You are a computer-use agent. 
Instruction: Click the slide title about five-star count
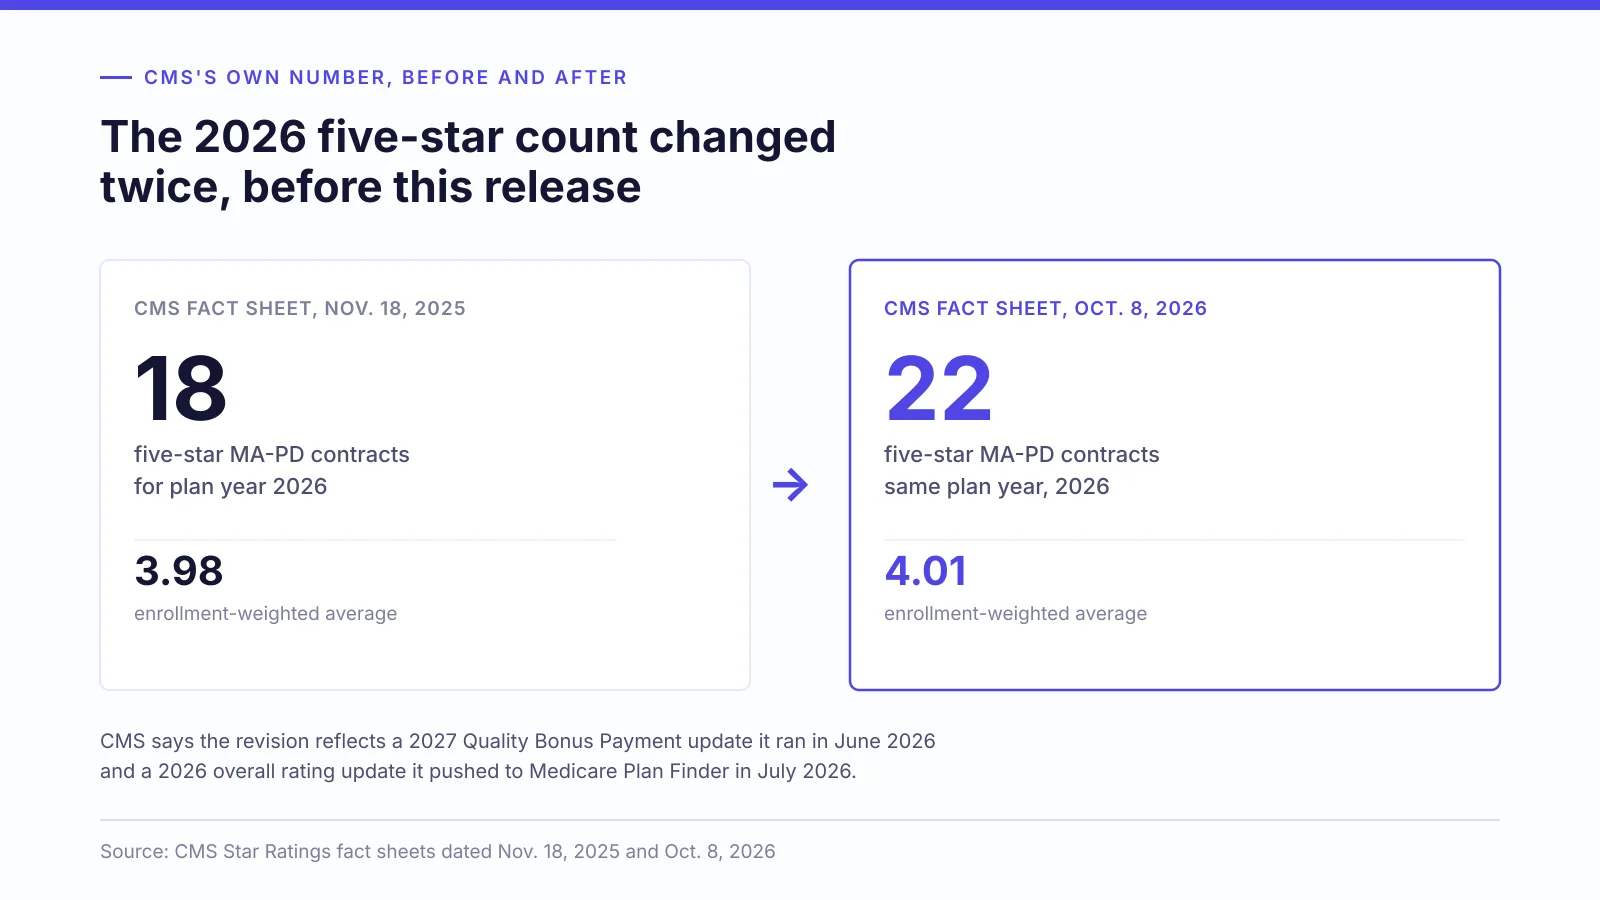tap(468, 162)
